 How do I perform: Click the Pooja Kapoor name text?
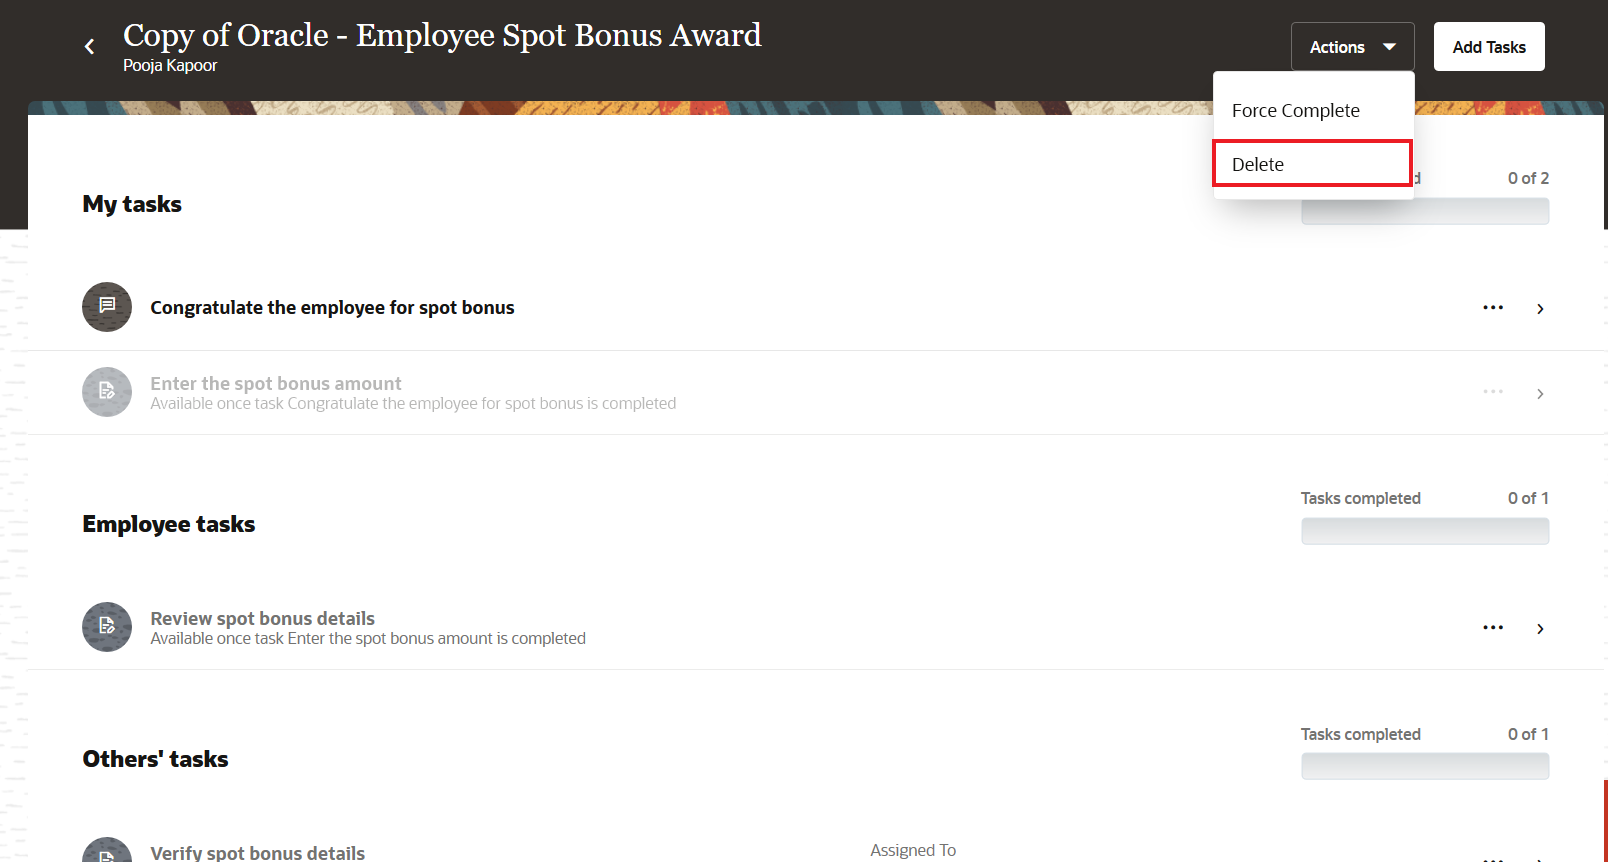tap(170, 65)
